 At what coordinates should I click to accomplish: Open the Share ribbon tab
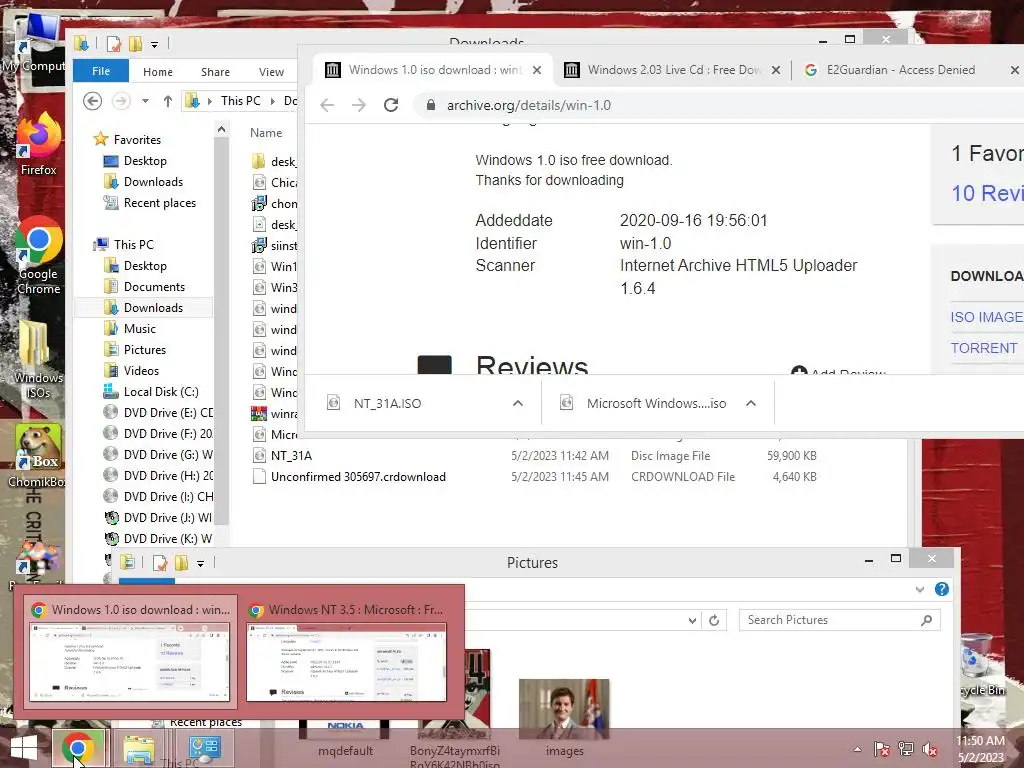216,72
